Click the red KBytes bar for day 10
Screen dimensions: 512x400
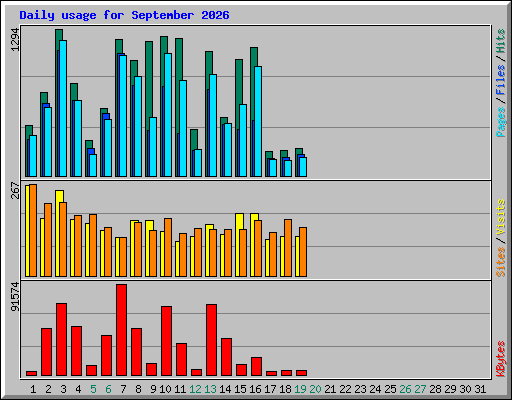[x=166, y=341]
